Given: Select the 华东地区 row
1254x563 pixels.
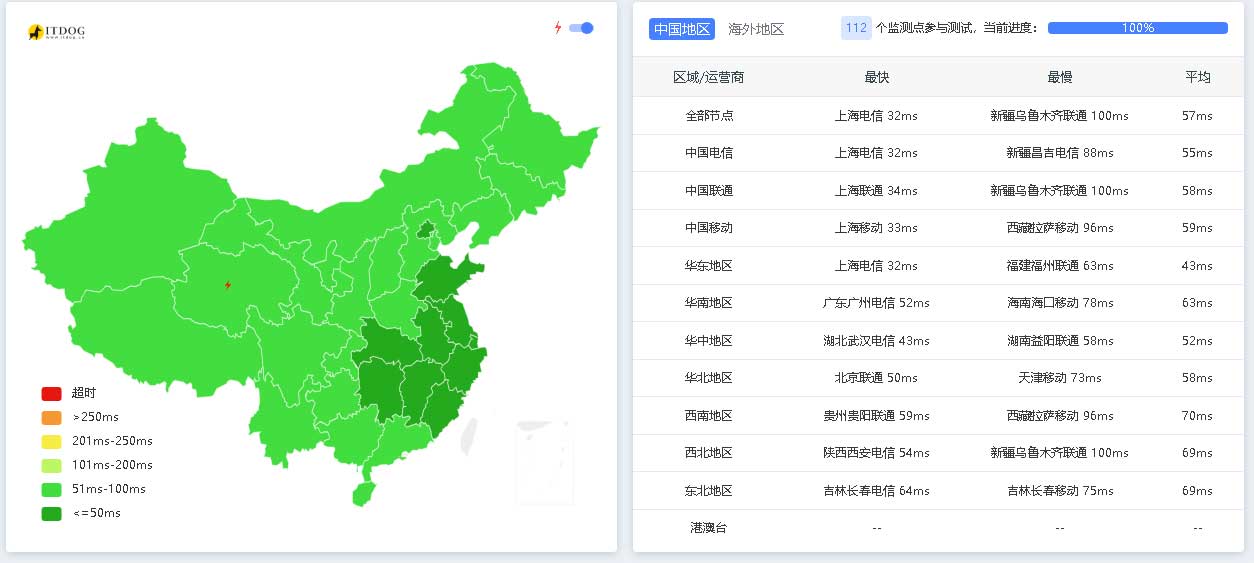Looking at the screenshot, I should tap(938, 266).
